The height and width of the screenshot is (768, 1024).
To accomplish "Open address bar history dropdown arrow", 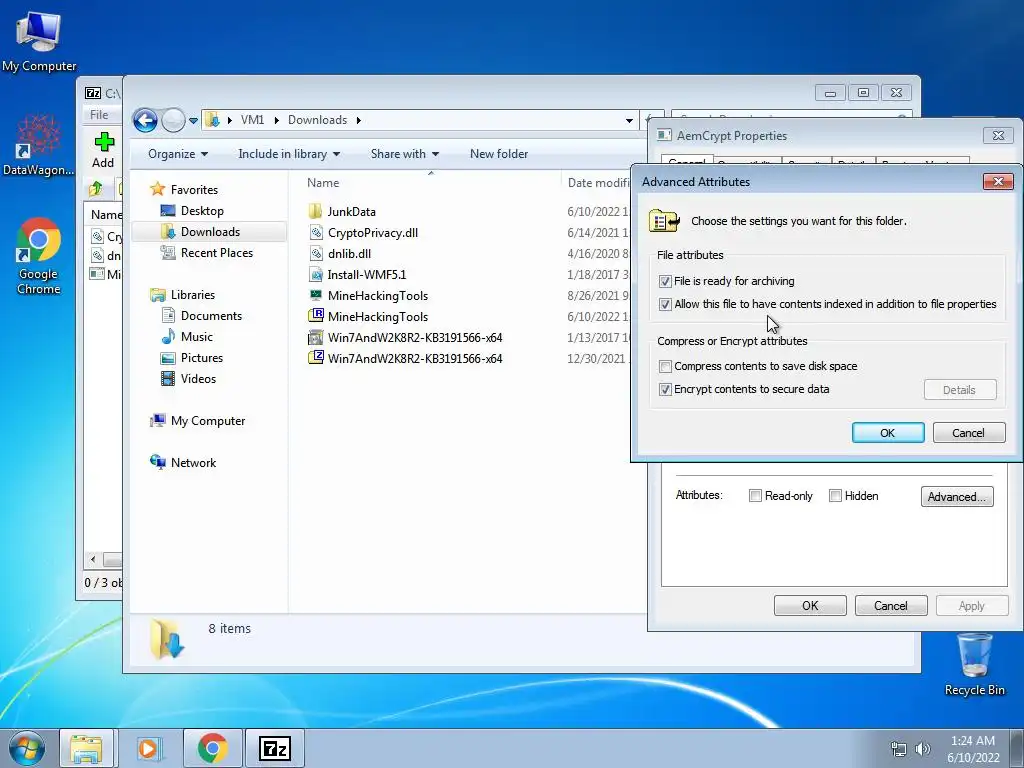I will 629,120.
